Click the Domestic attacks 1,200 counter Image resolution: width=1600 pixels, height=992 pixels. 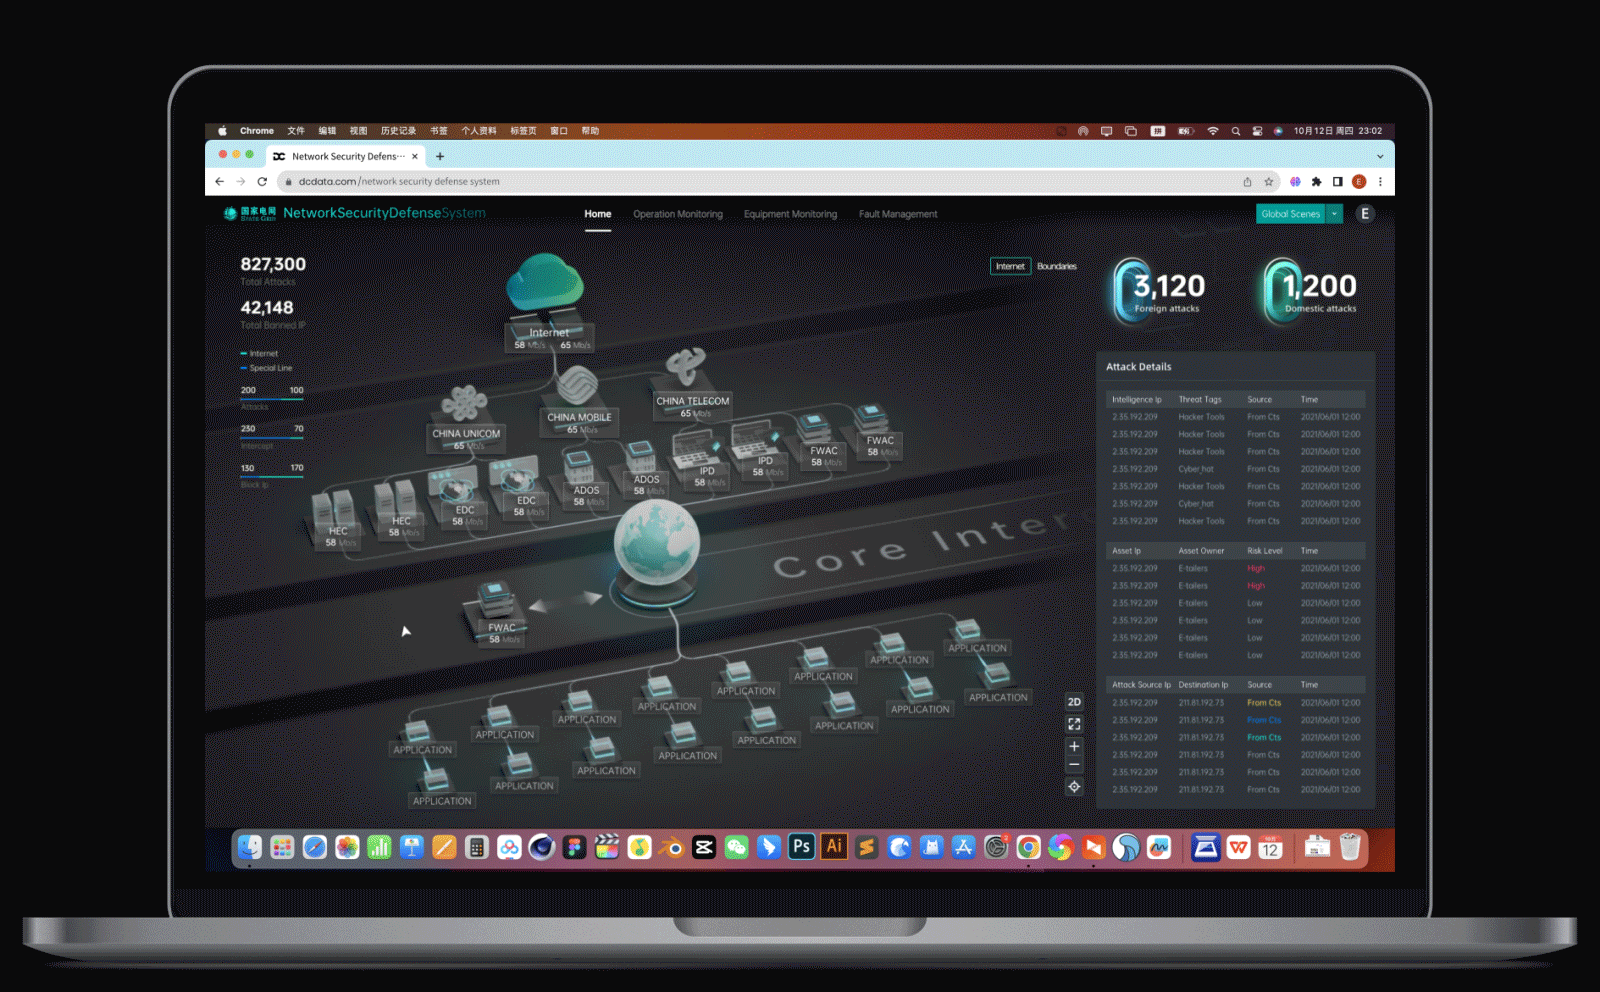coord(1311,292)
